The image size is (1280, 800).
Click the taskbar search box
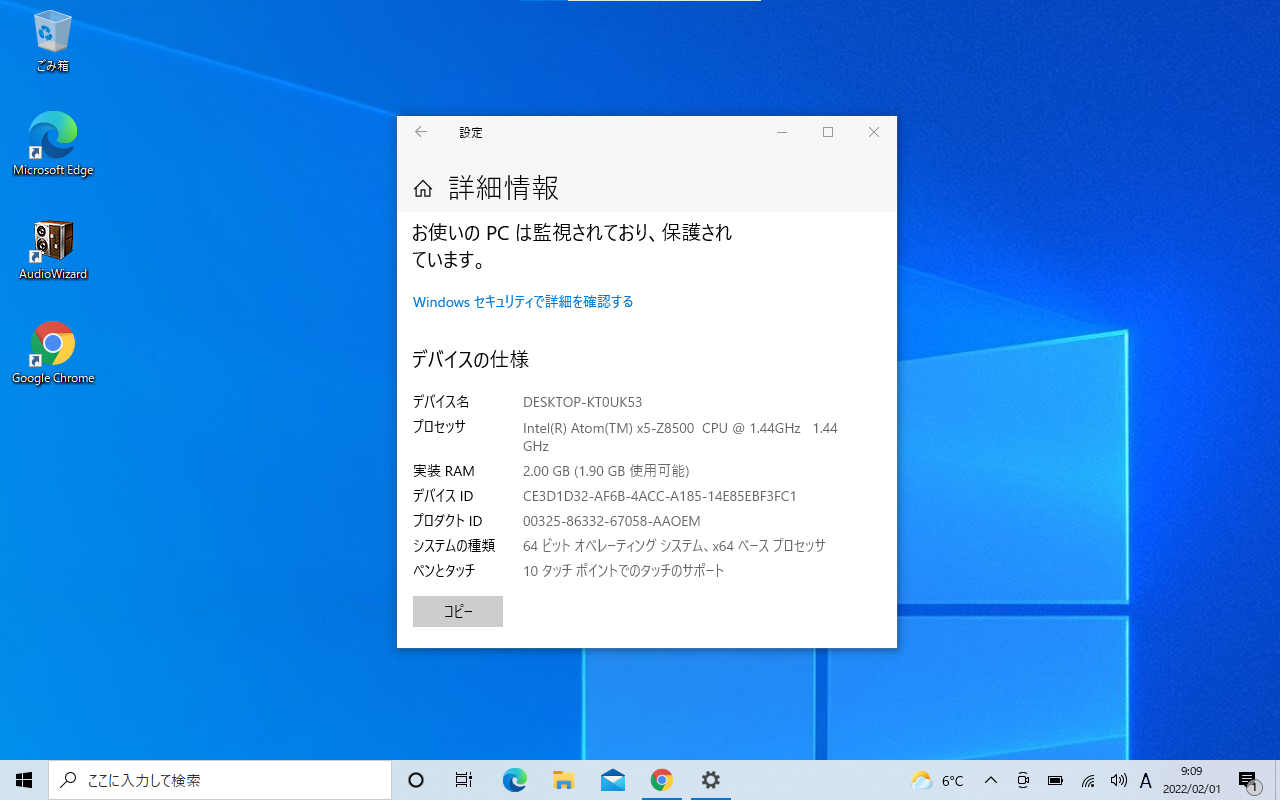point(220,780)
